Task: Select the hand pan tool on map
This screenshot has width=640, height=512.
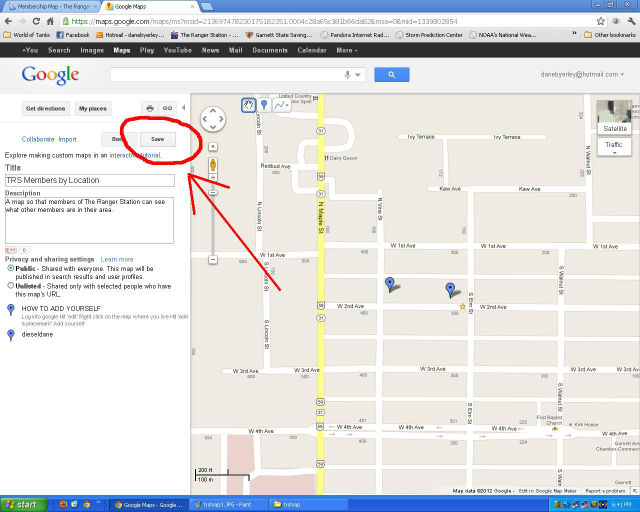Action: [249, 105]
